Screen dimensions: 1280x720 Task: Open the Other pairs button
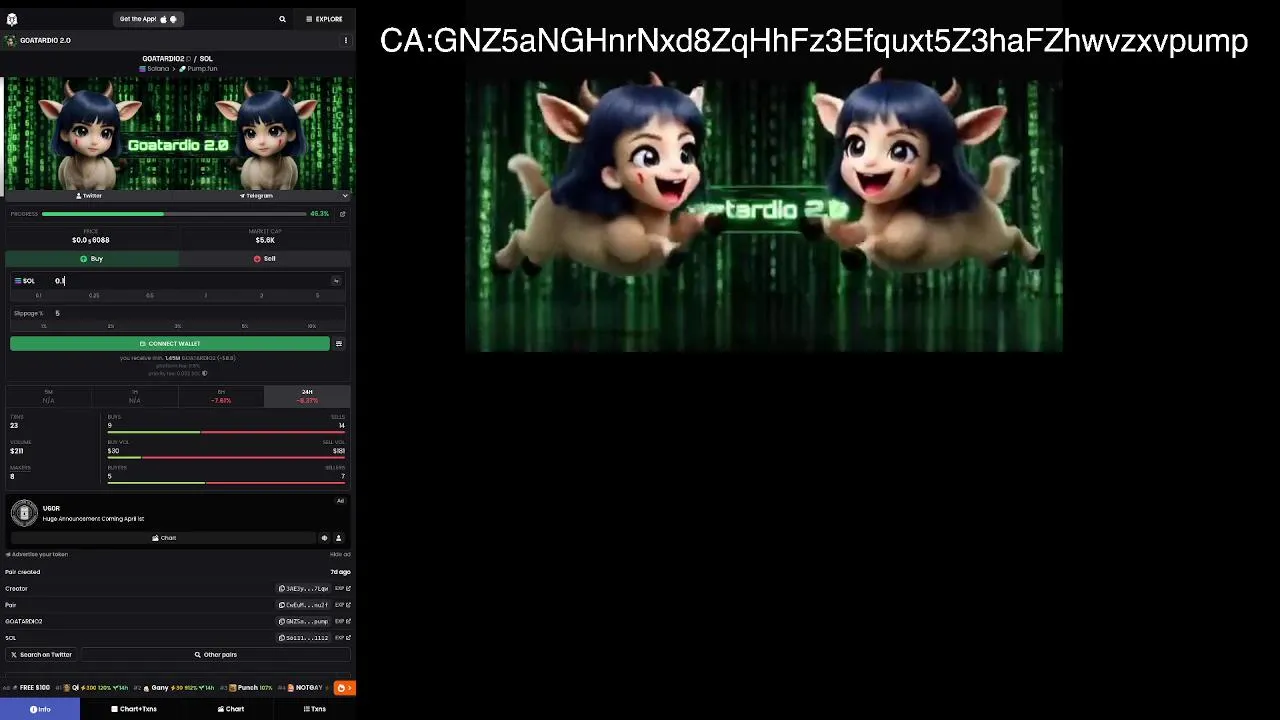[x=215, y=655]
